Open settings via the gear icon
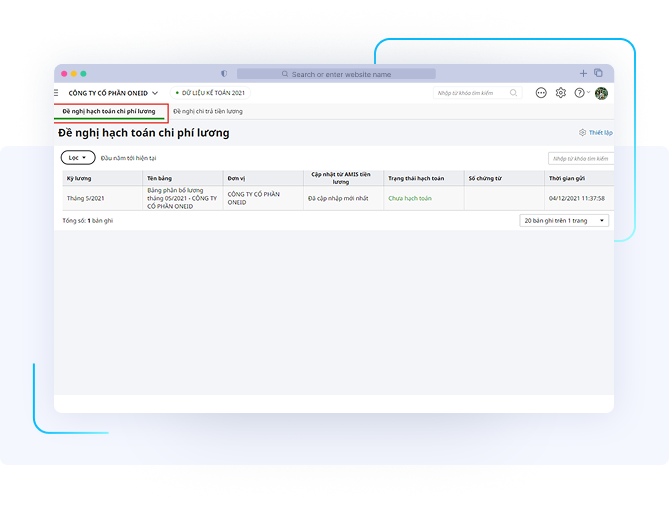 tap(560, 93)
